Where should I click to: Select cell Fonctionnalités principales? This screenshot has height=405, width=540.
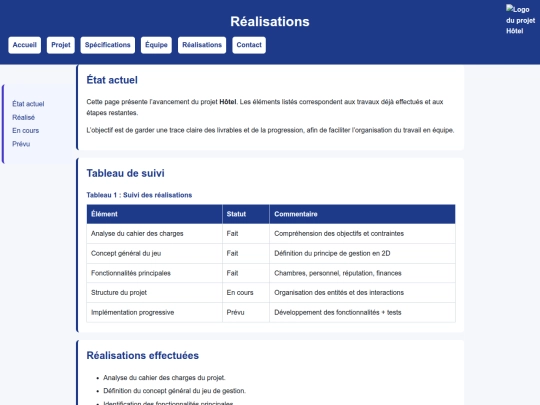[155, 273]
